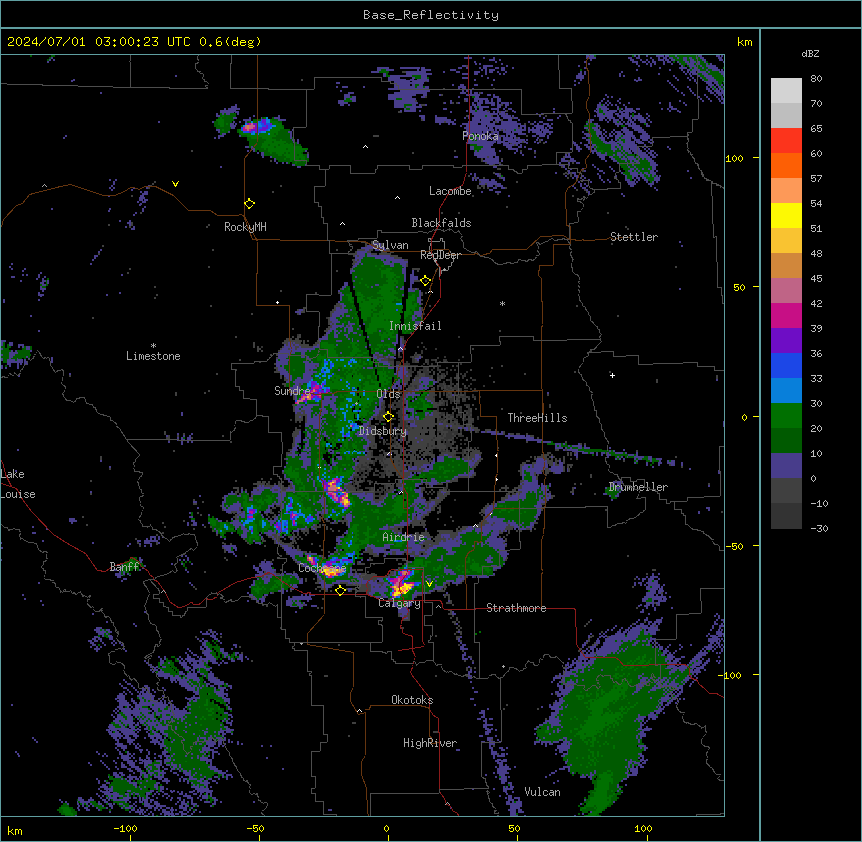This screenshot has width=862, height=842.
Task: Click the Lake Louise label
Action: tap(18, 484)
